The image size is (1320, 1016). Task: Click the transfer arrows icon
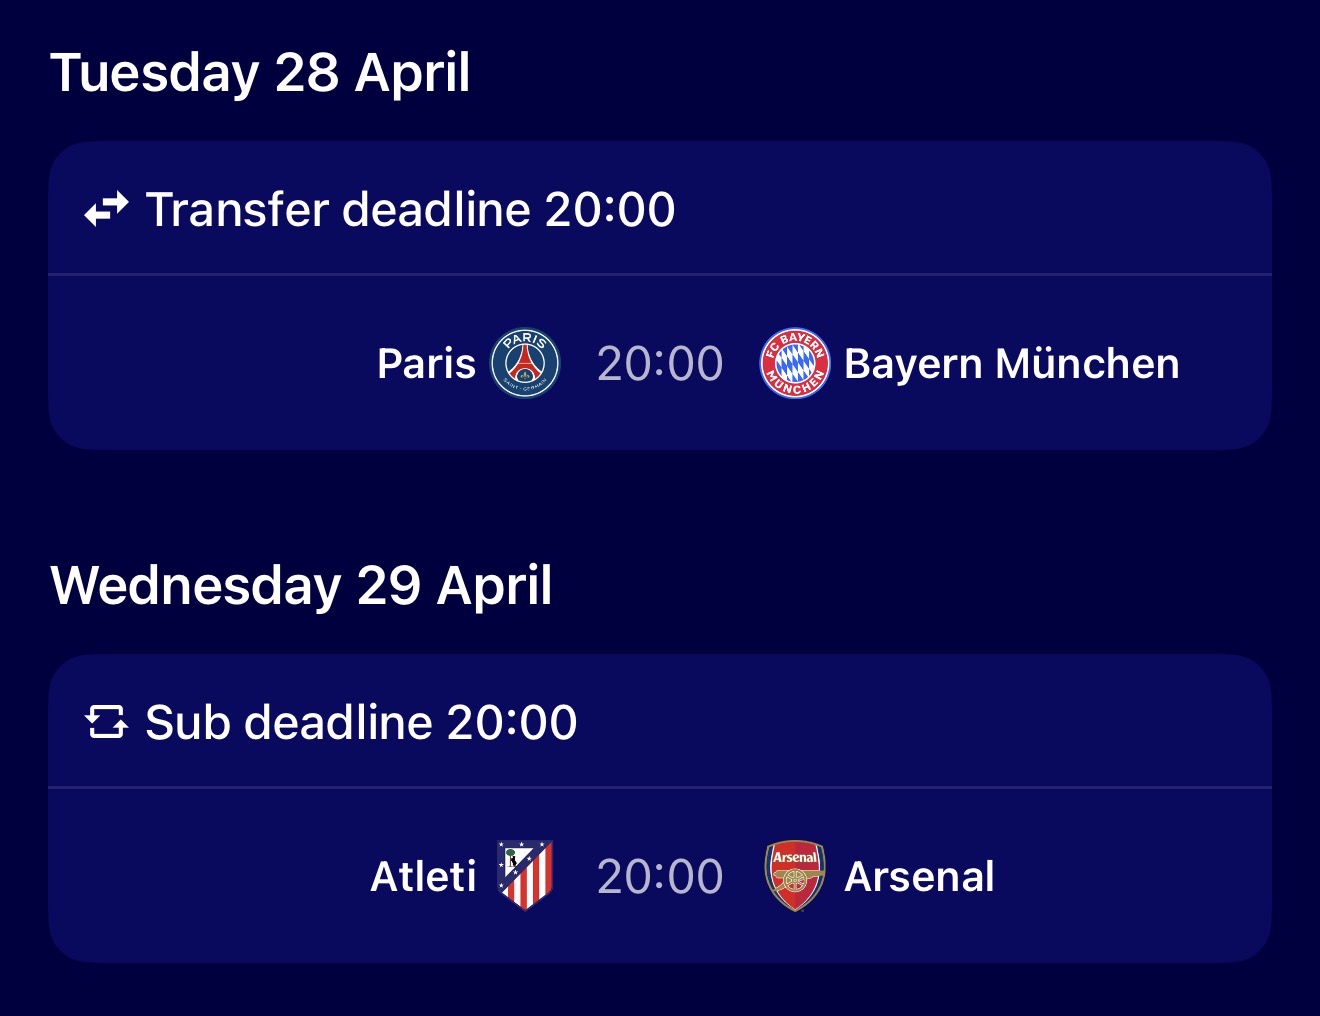[106, 210]
